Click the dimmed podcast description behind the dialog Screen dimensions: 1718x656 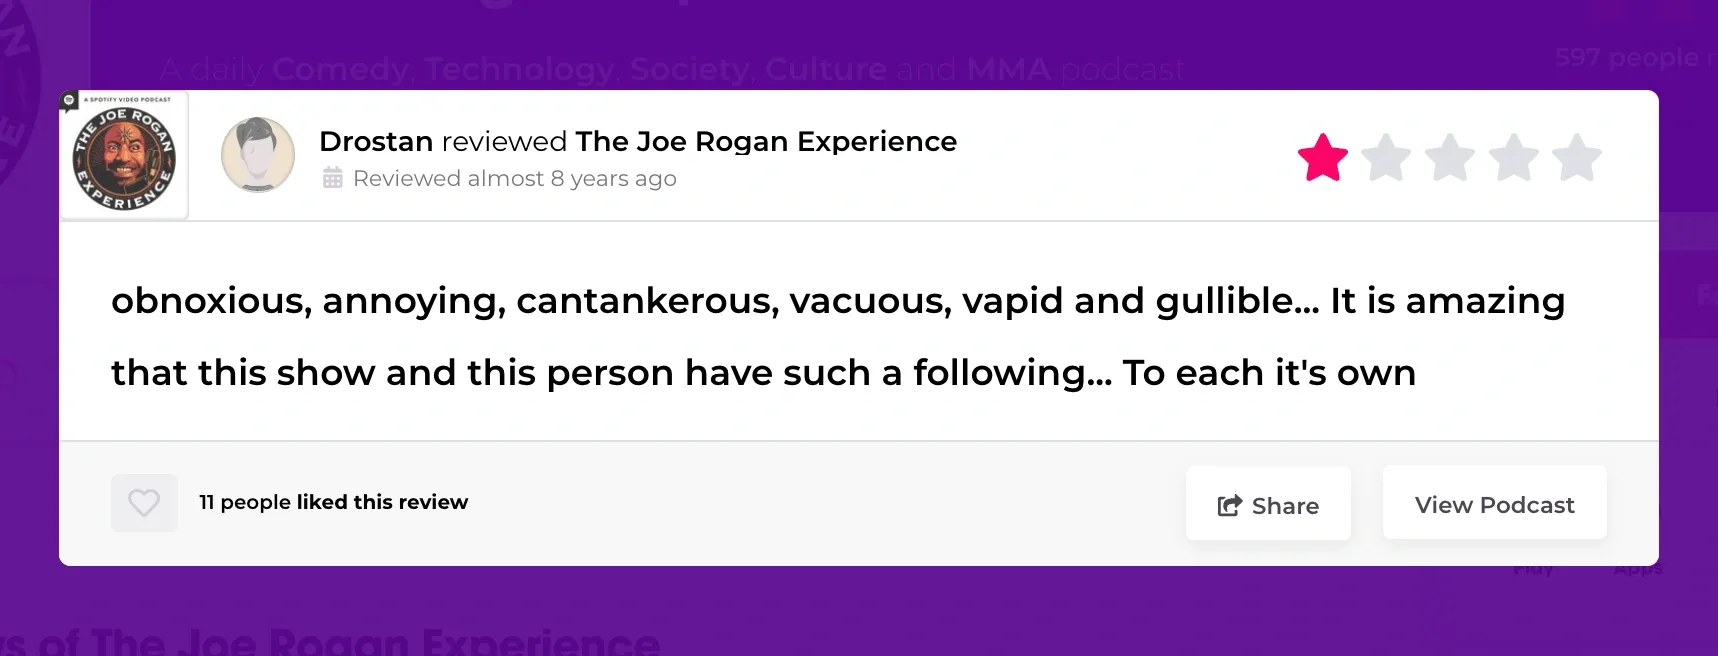pos(672,69)
